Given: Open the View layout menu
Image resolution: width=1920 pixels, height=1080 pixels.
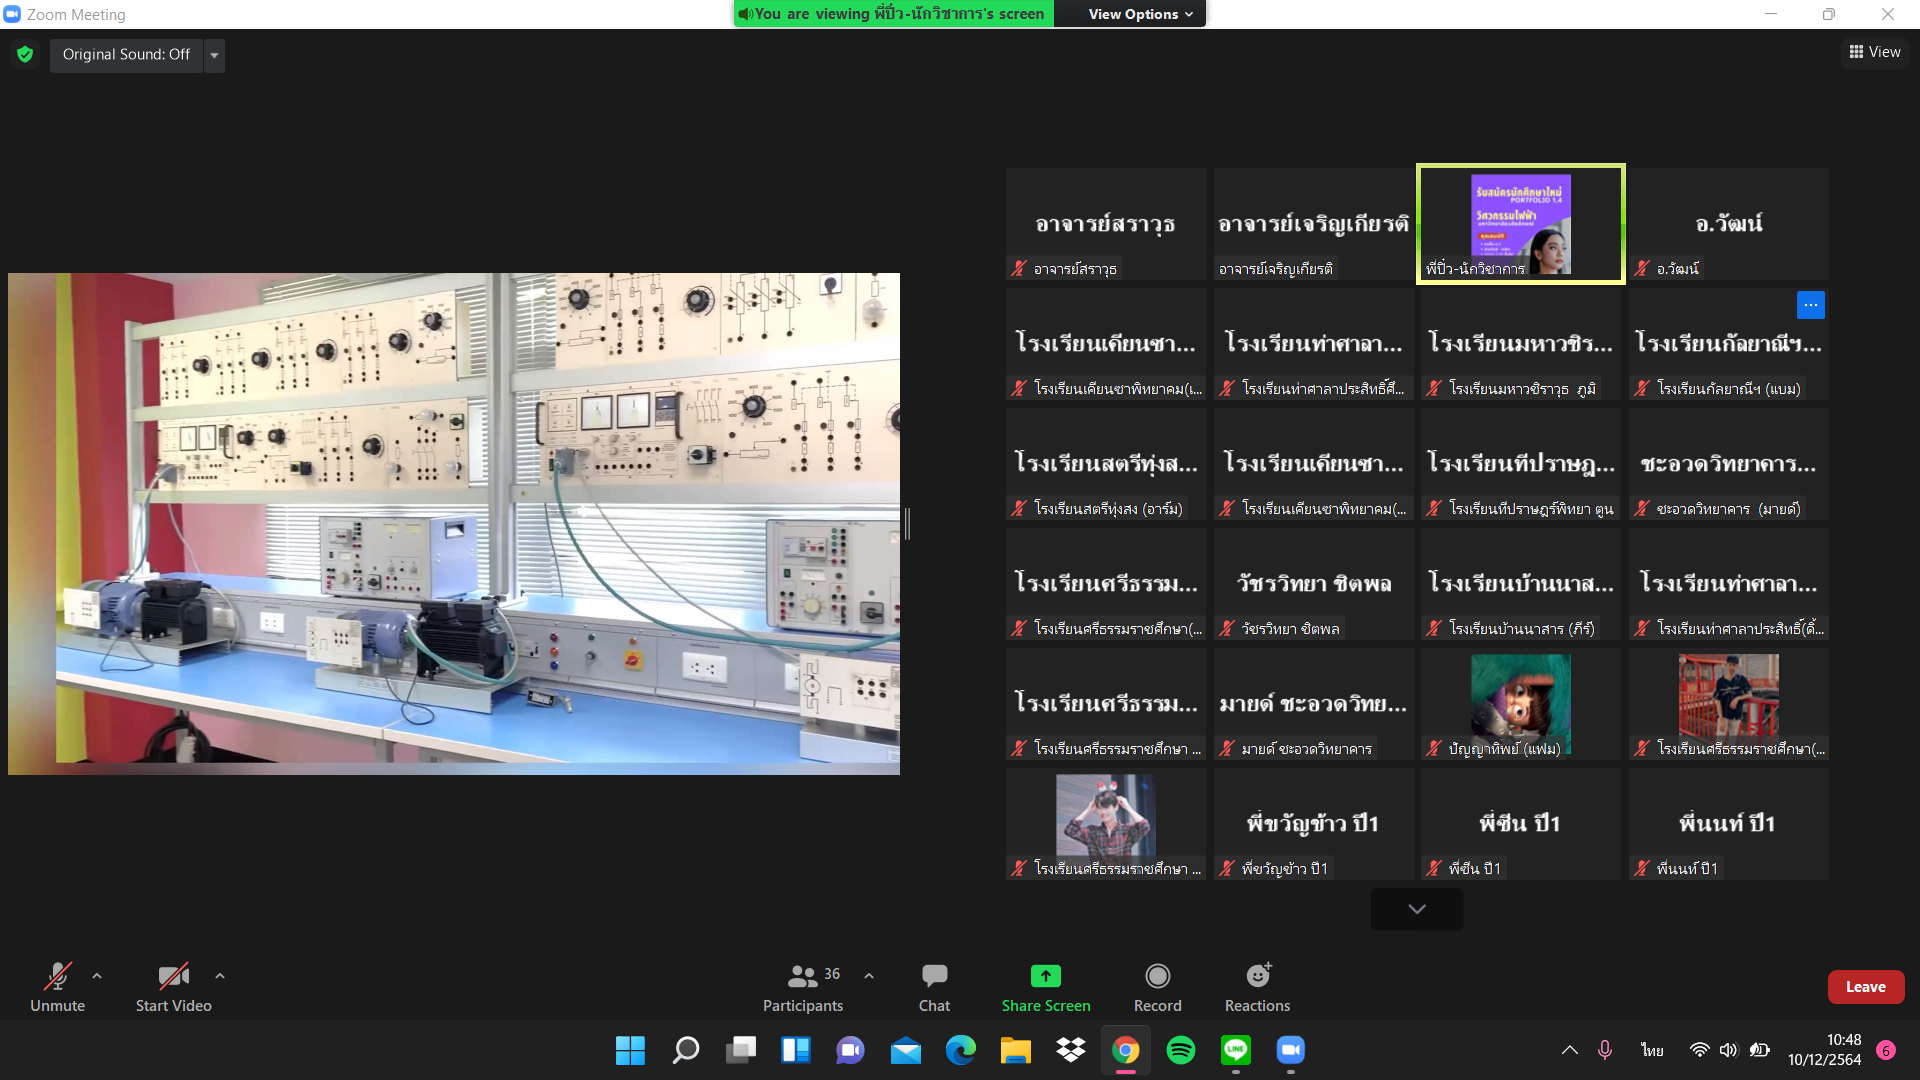Looking at the screenshot, I should [x=1875, y=52].
